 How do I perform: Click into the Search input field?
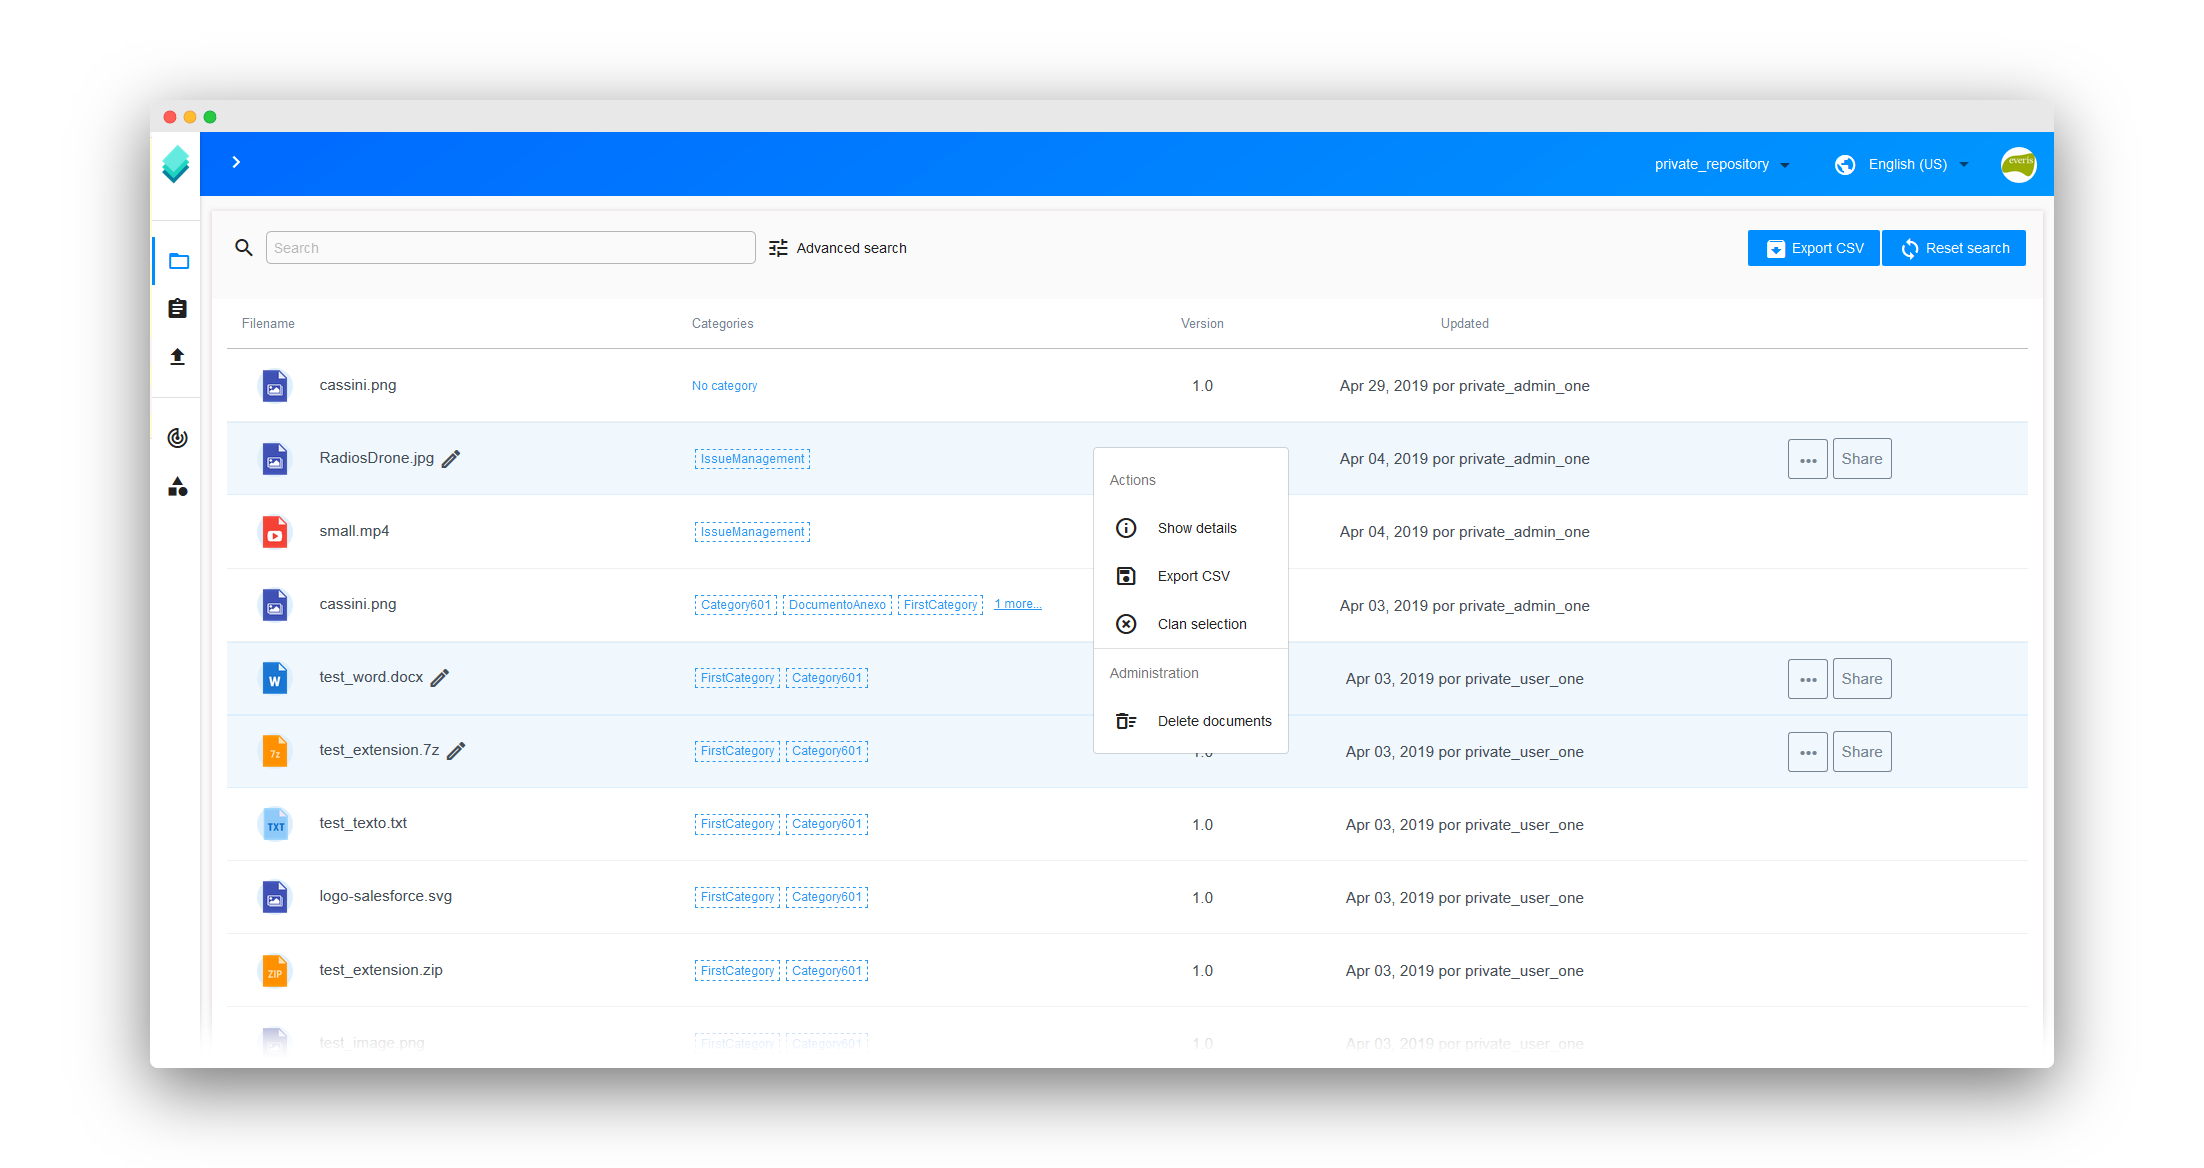[x=510, y=248]
